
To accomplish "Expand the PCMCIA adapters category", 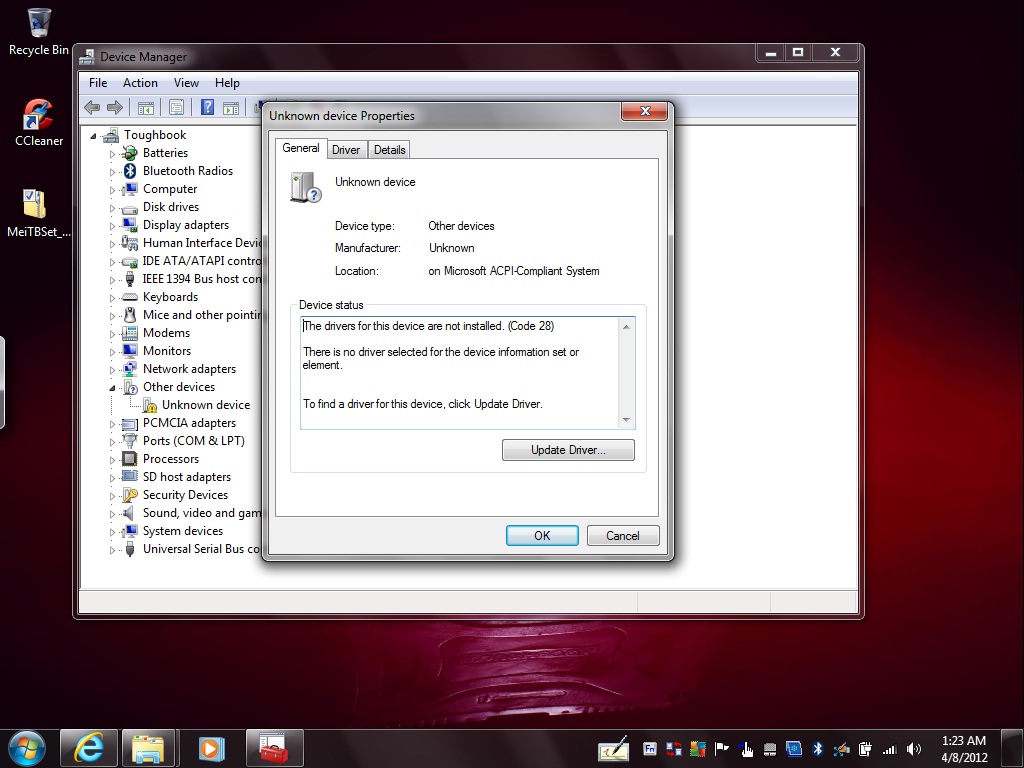I will (112, 424).
